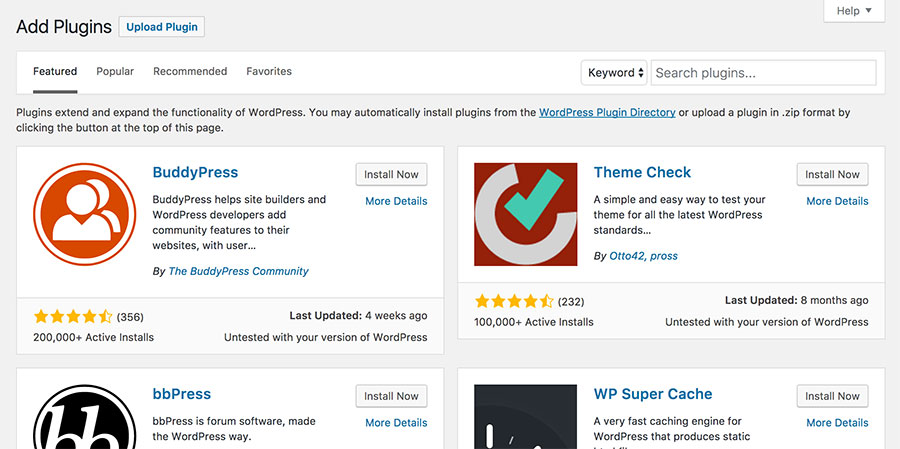Click the BuddyPress plugin icon

coord(84,214)
